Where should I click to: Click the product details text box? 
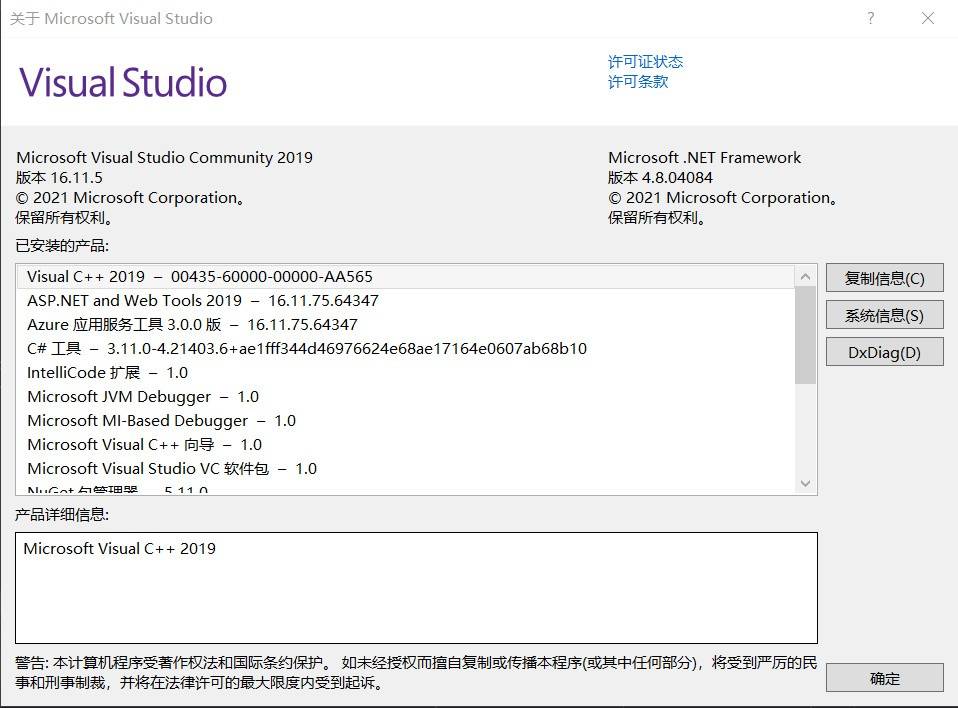coord(416,588)
